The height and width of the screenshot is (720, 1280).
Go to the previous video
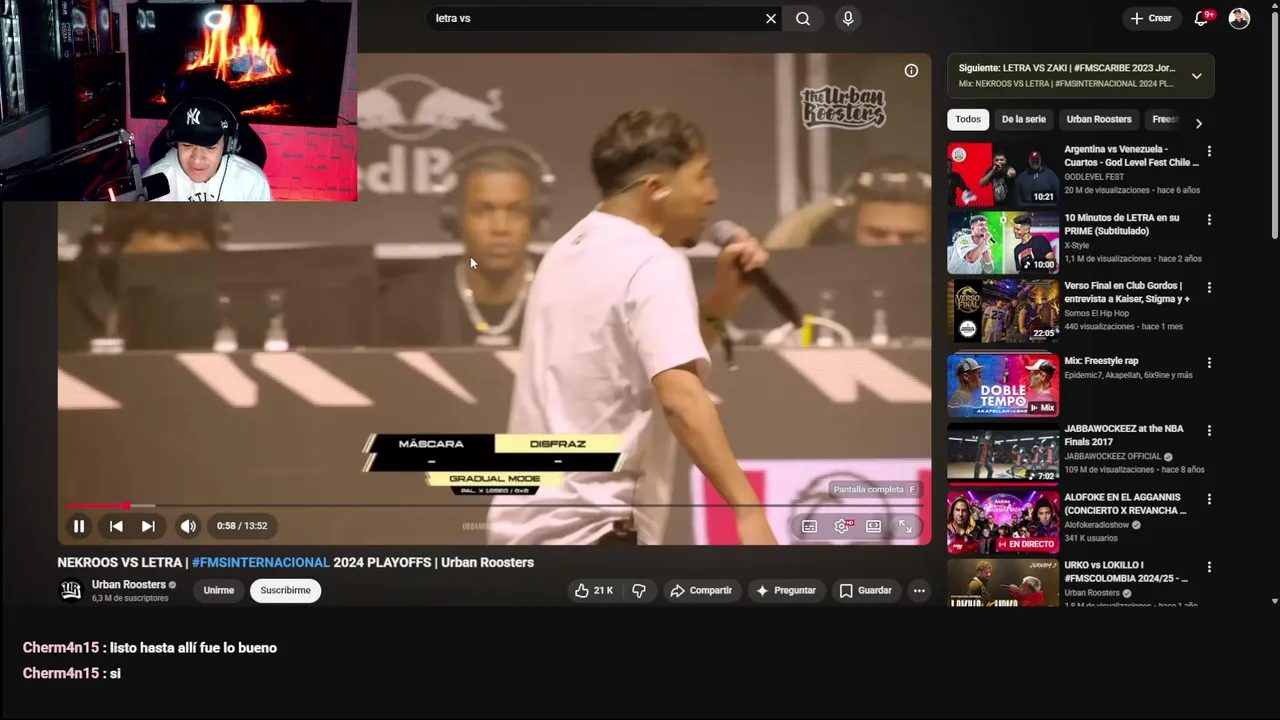coord(116,526)
